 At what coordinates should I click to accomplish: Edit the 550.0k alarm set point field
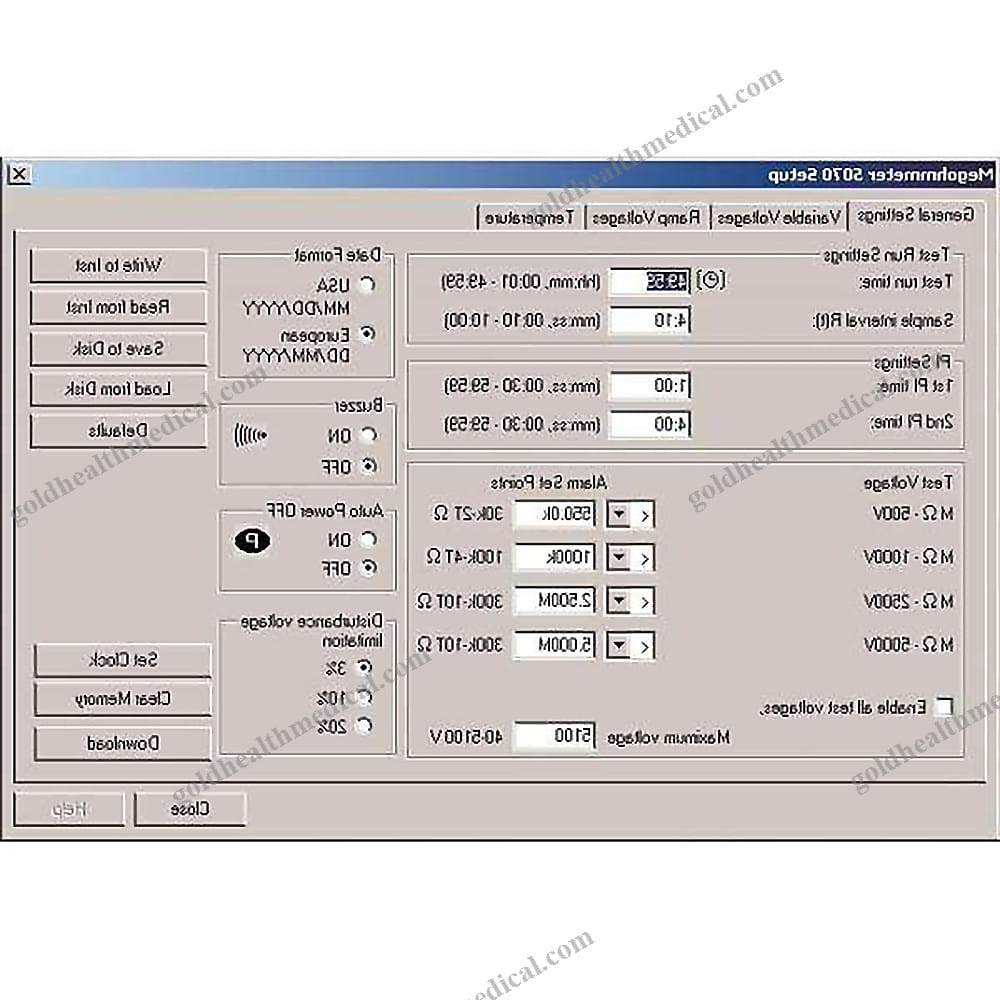click(x=554, y=514)
